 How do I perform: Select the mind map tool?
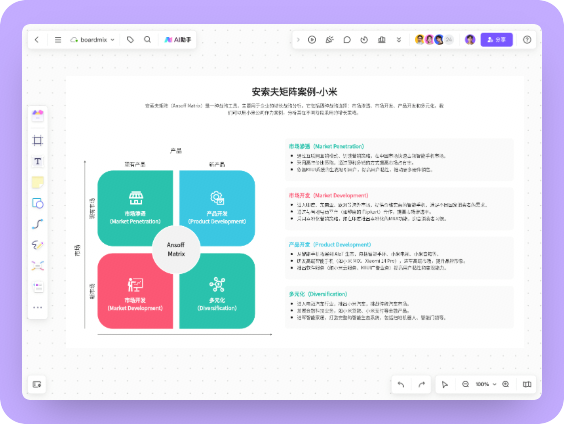coord(38,266)
